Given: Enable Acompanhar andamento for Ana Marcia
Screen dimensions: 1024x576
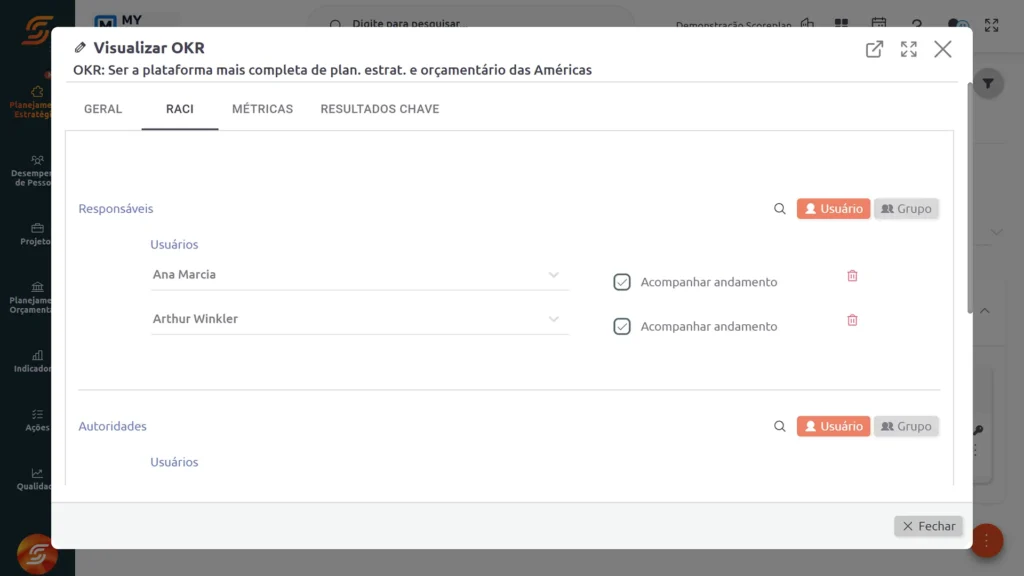Looking at the screenshot, I should 622,282.
